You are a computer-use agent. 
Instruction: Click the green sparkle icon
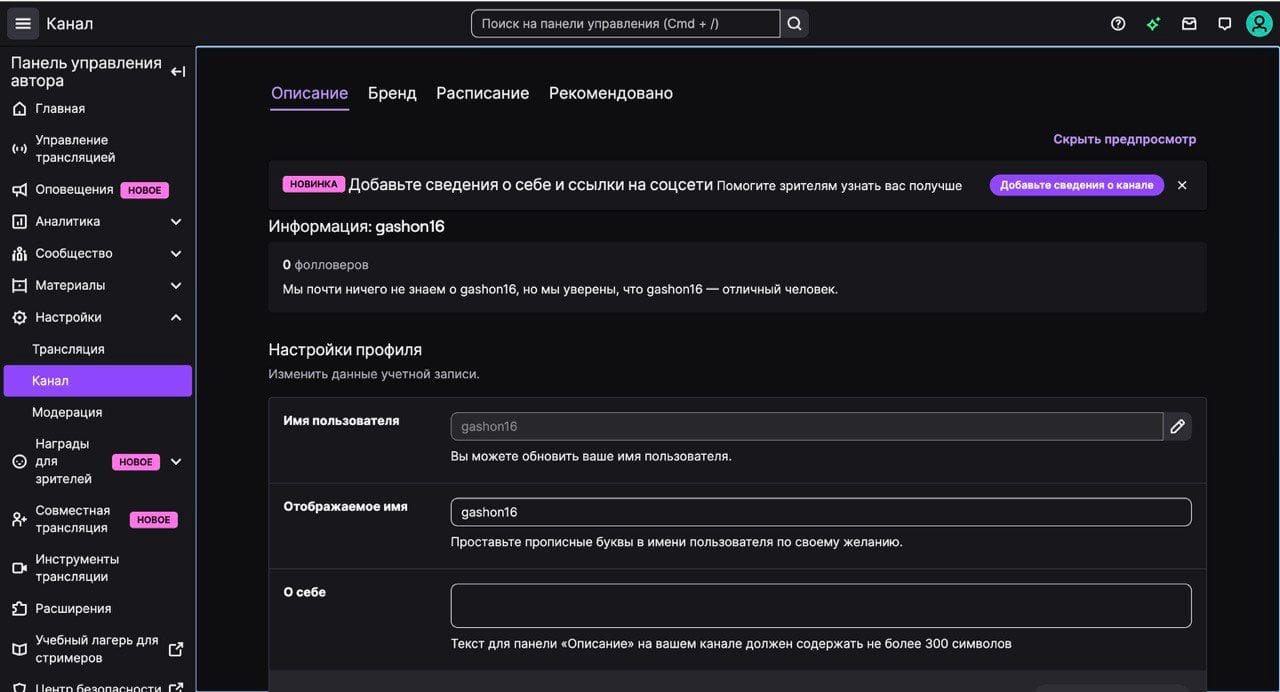click(x=1153, y=23)
